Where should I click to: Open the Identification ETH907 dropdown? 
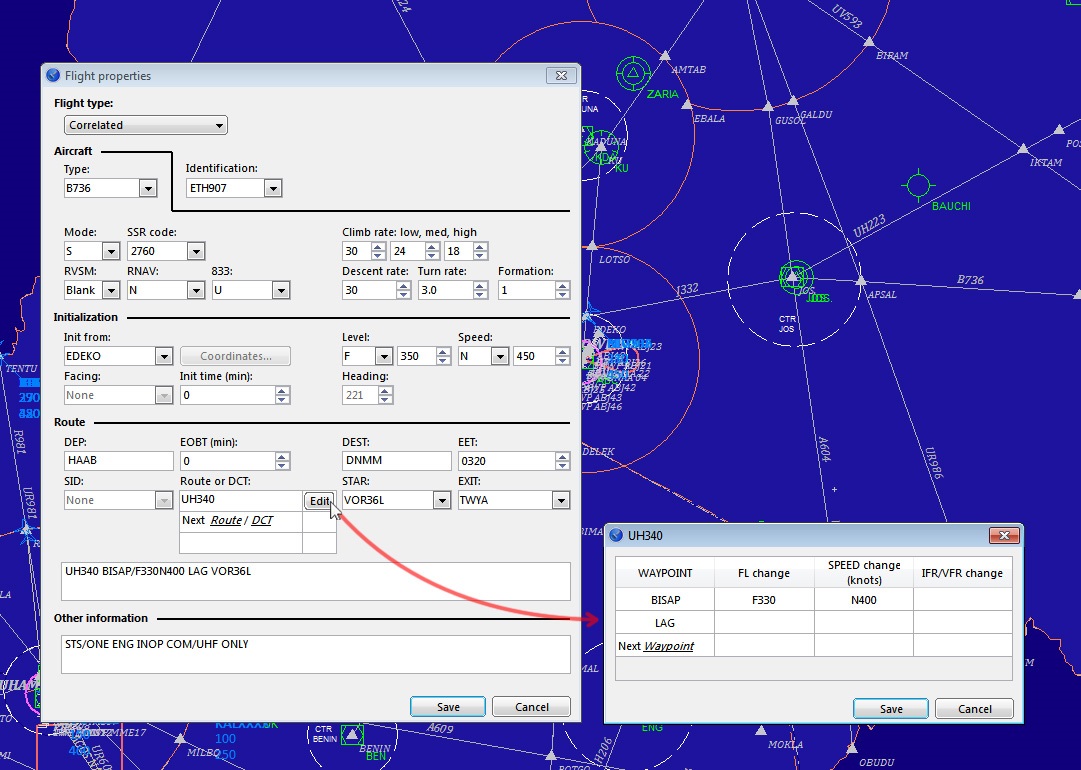[273, 188]
